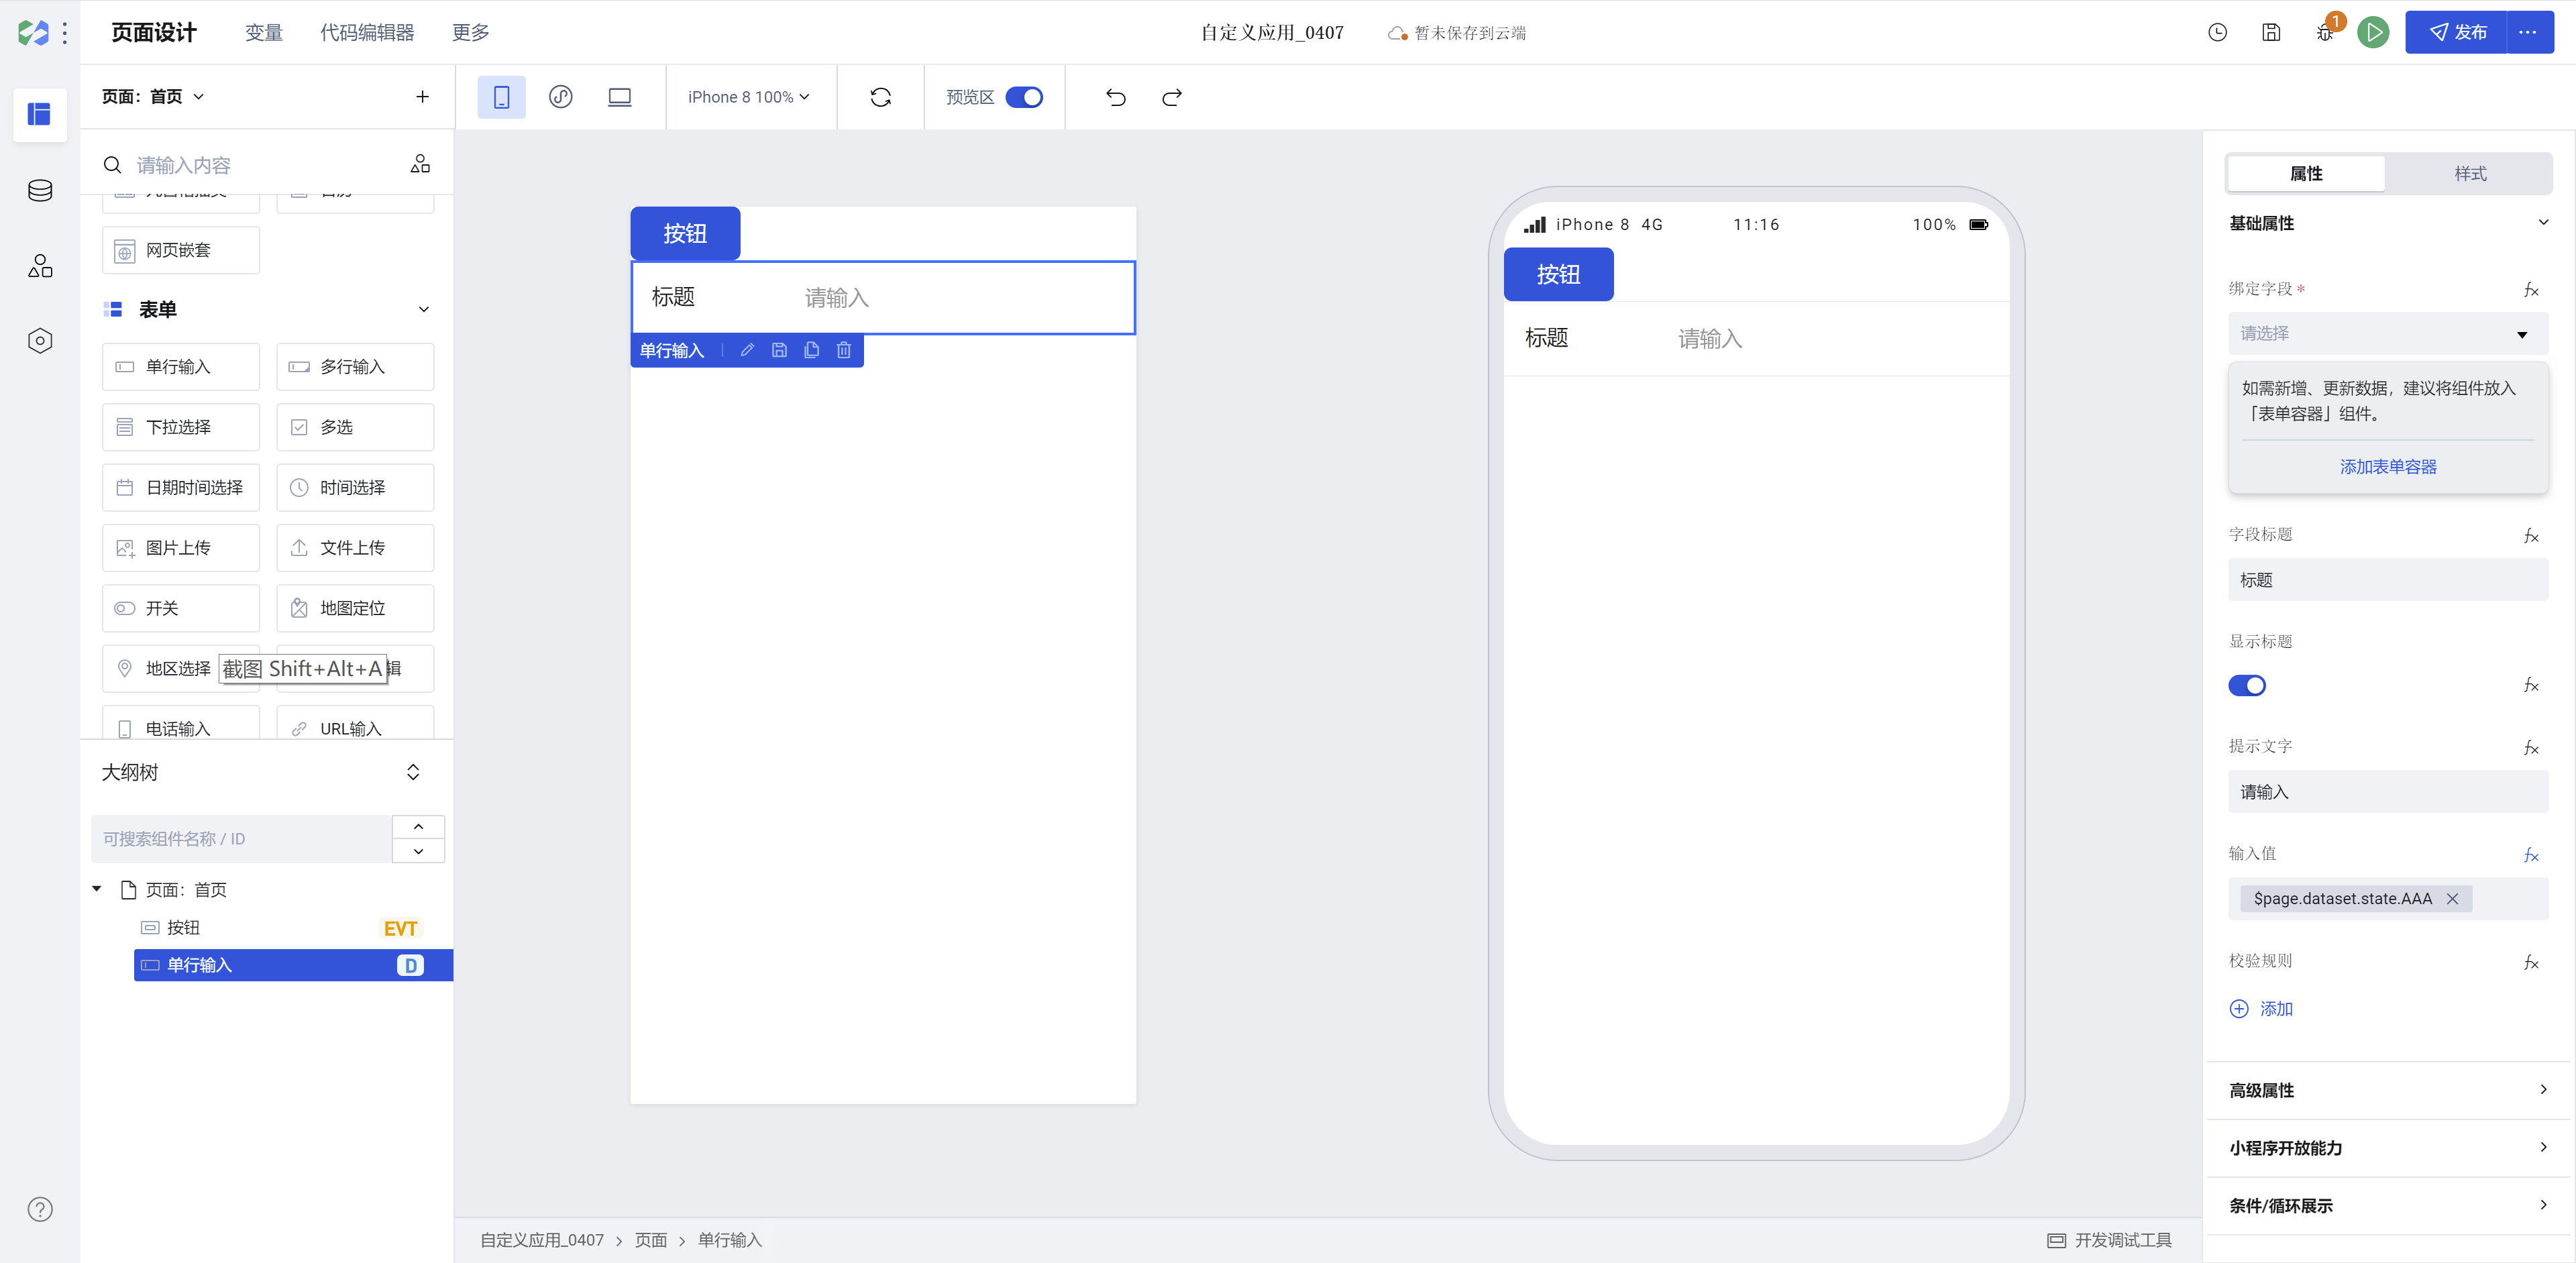
Task: Open the data source sidebar icon
Action: click(40, 190)
